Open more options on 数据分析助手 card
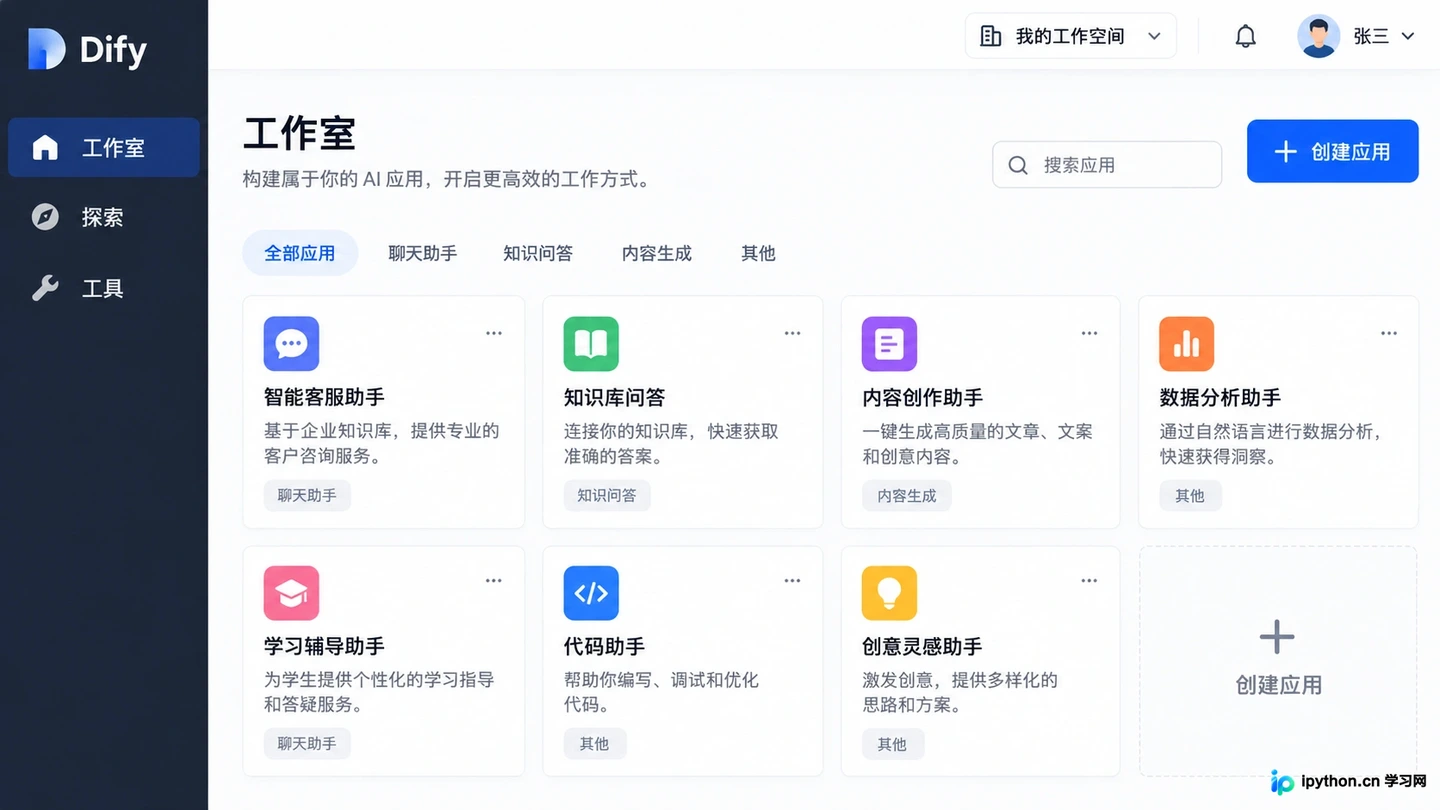 coord(1389,333)
